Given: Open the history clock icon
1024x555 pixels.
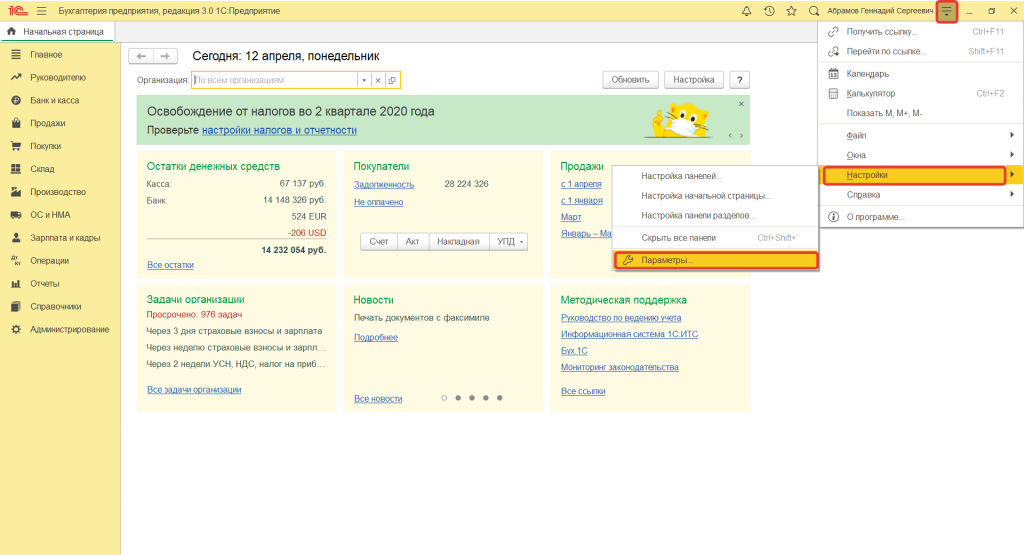Looking at the screenshot, I should point(769,10).
